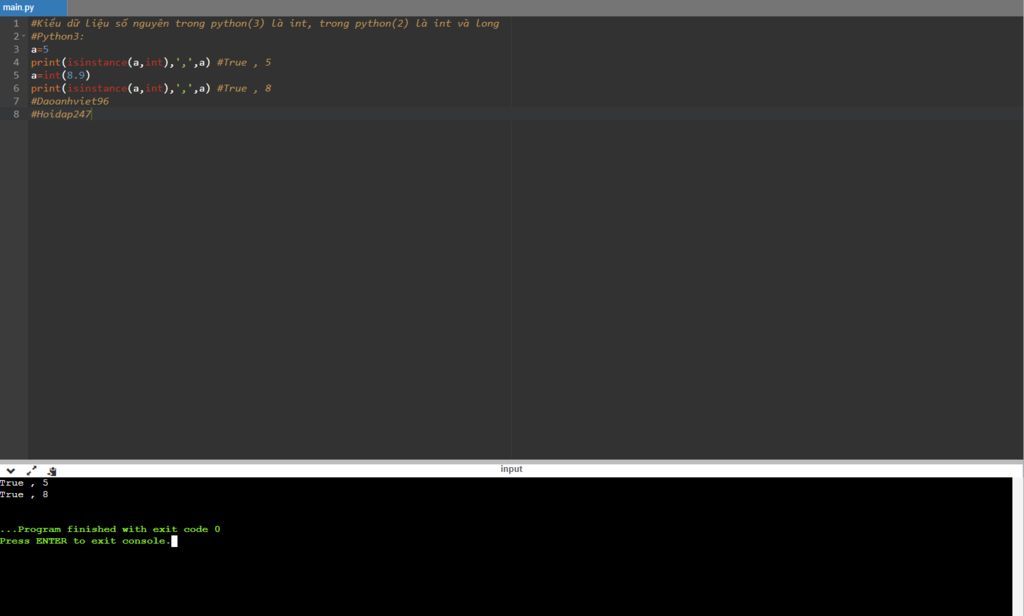Click line number 1 in the gutter
Screen dimensions: 1024x616
point(16,24)
